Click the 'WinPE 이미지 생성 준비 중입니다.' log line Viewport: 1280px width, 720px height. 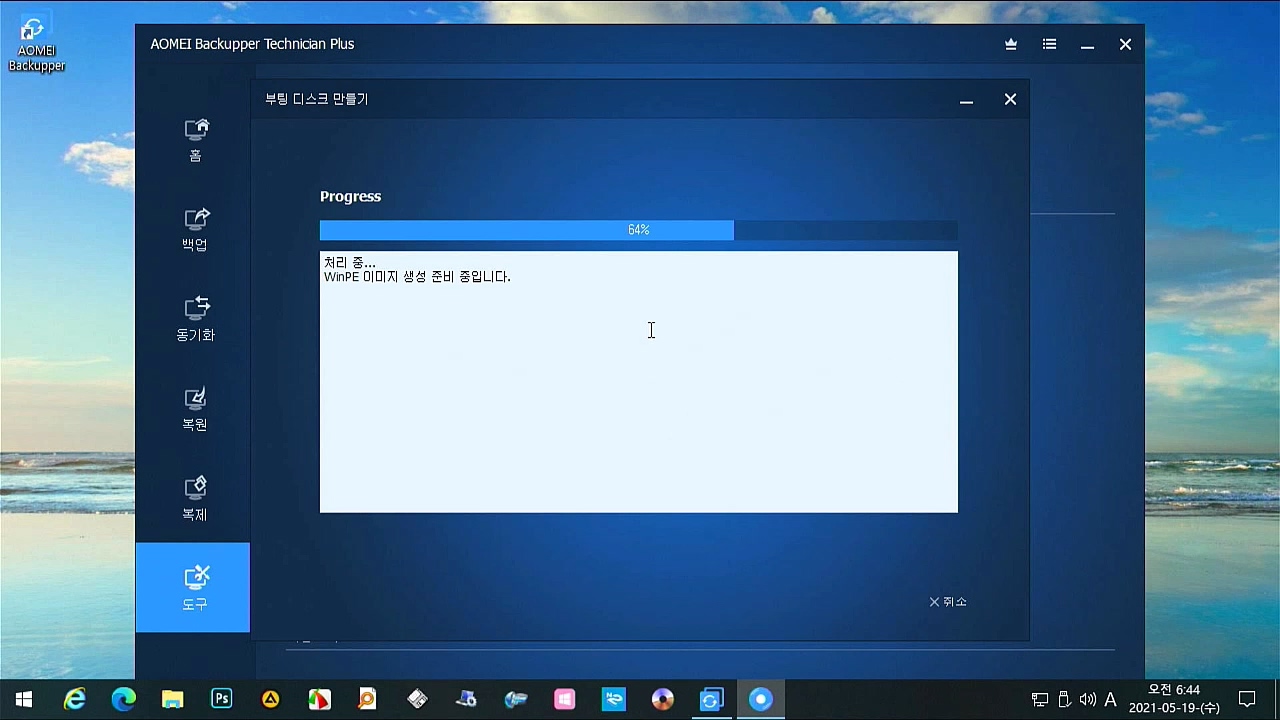pos(417,277)
